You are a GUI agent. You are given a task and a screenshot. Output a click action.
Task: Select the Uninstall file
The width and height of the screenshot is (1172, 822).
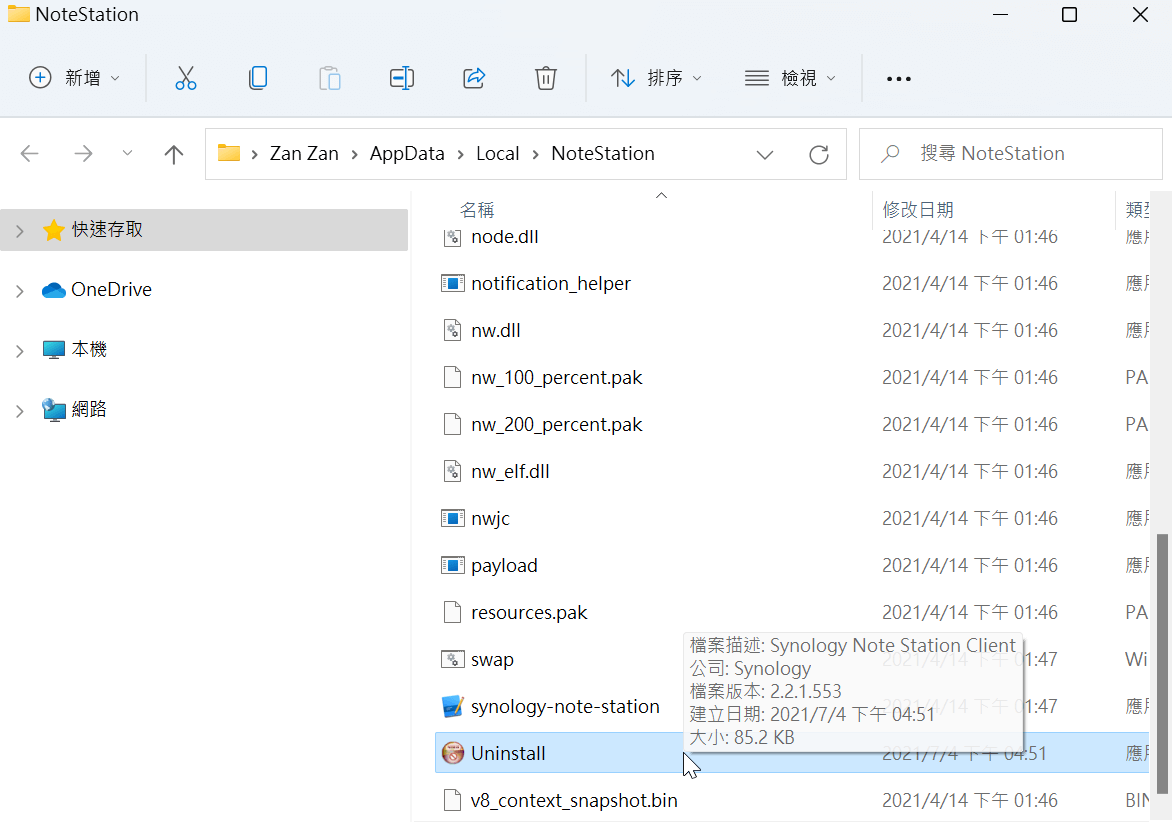[508, 753]
